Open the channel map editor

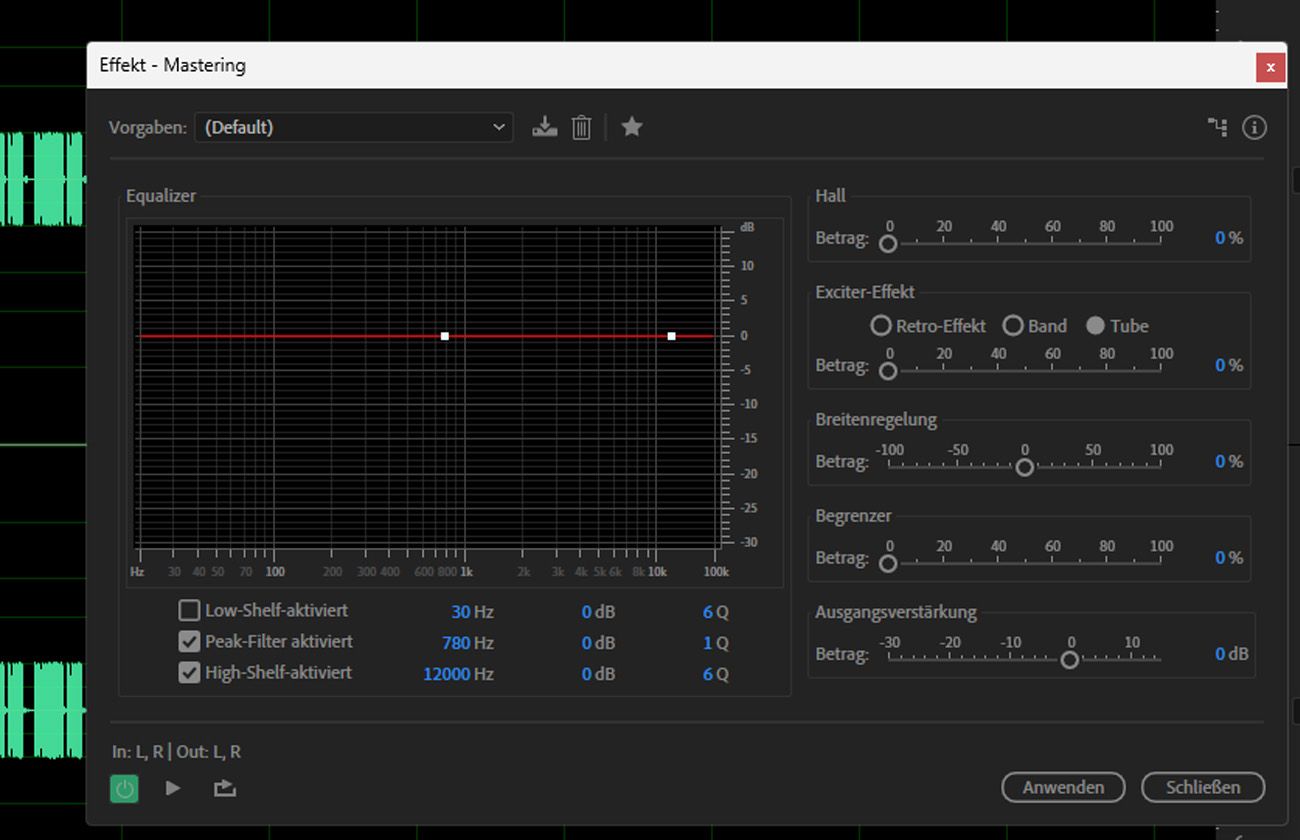(x=1217, y=127)
